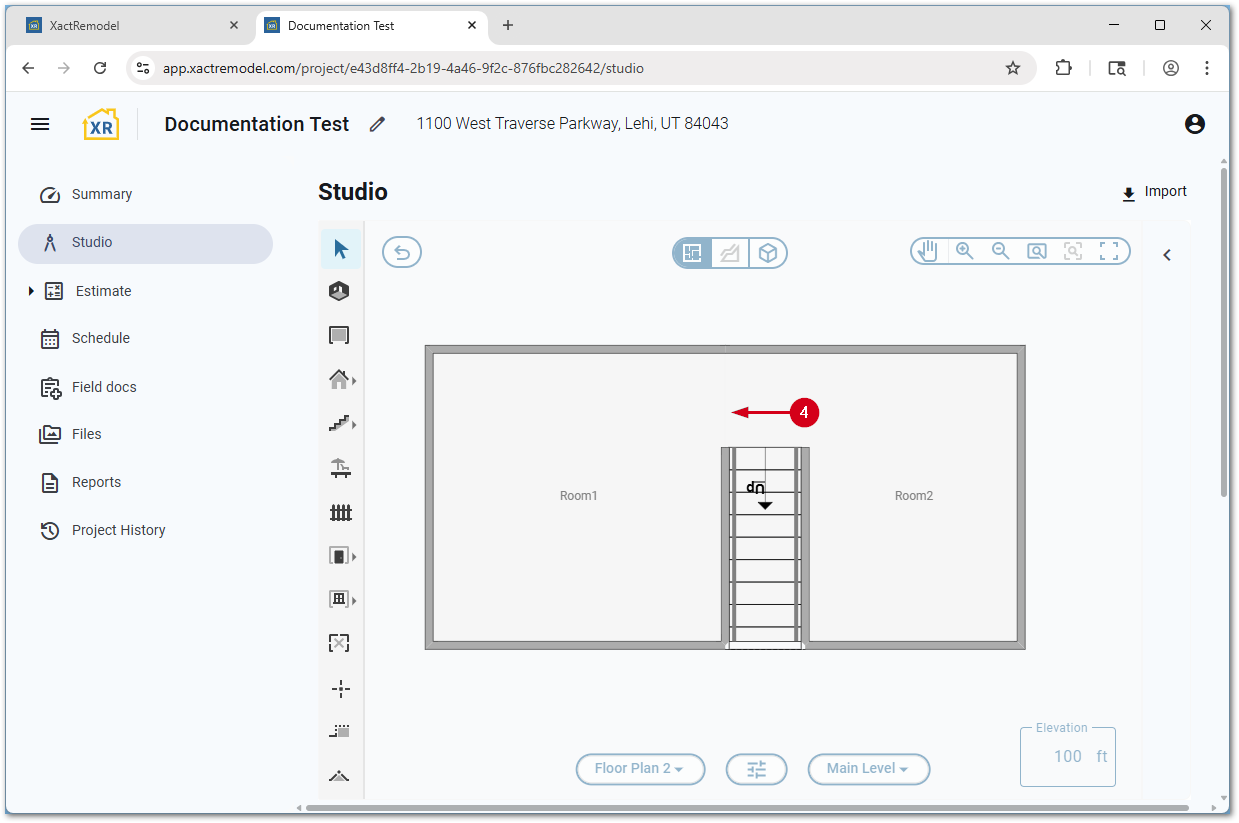Expand the Estimate section arrow
The width and height of the screenshot is (1239, 823).
[31, 291]
